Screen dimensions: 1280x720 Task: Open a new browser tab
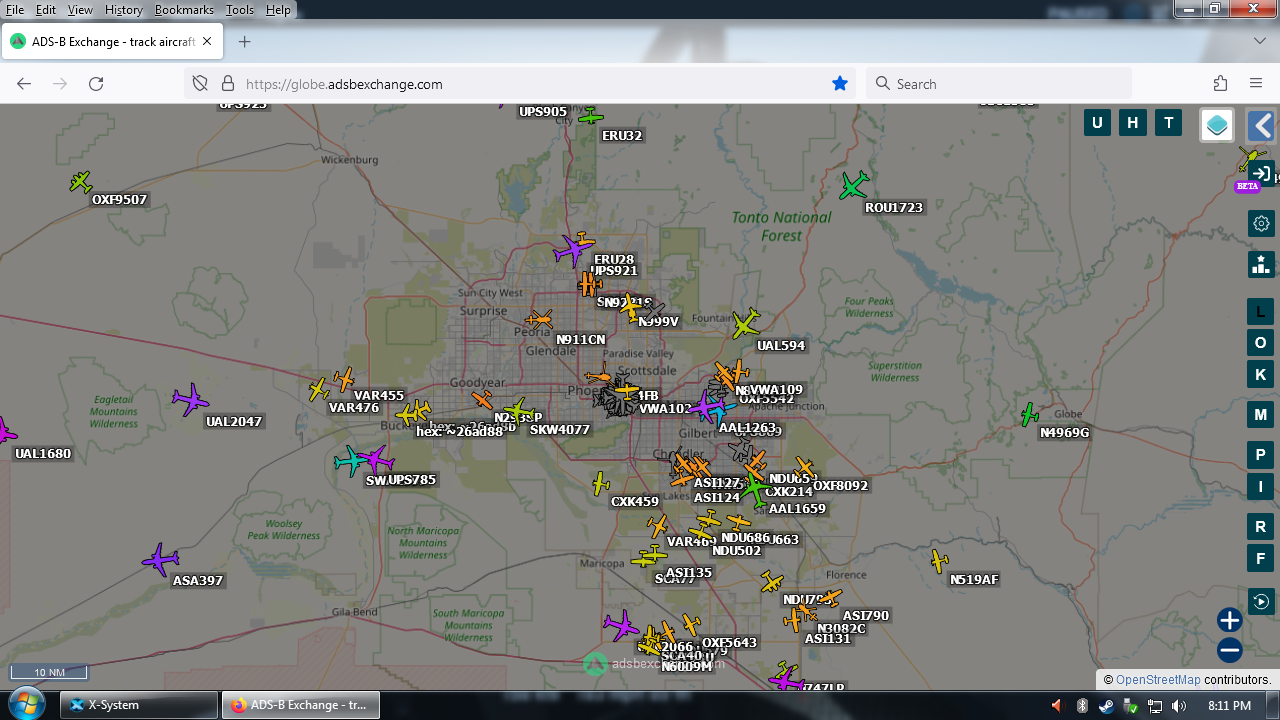[x=244, y=42]
